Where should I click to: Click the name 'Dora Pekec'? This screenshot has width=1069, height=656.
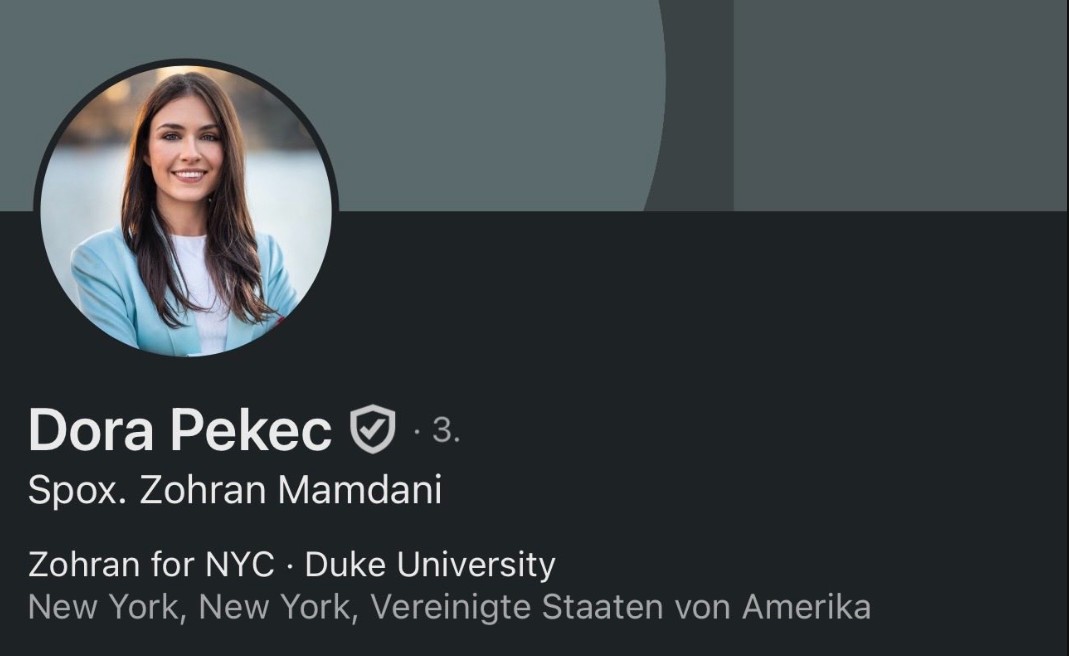[180, 430]
